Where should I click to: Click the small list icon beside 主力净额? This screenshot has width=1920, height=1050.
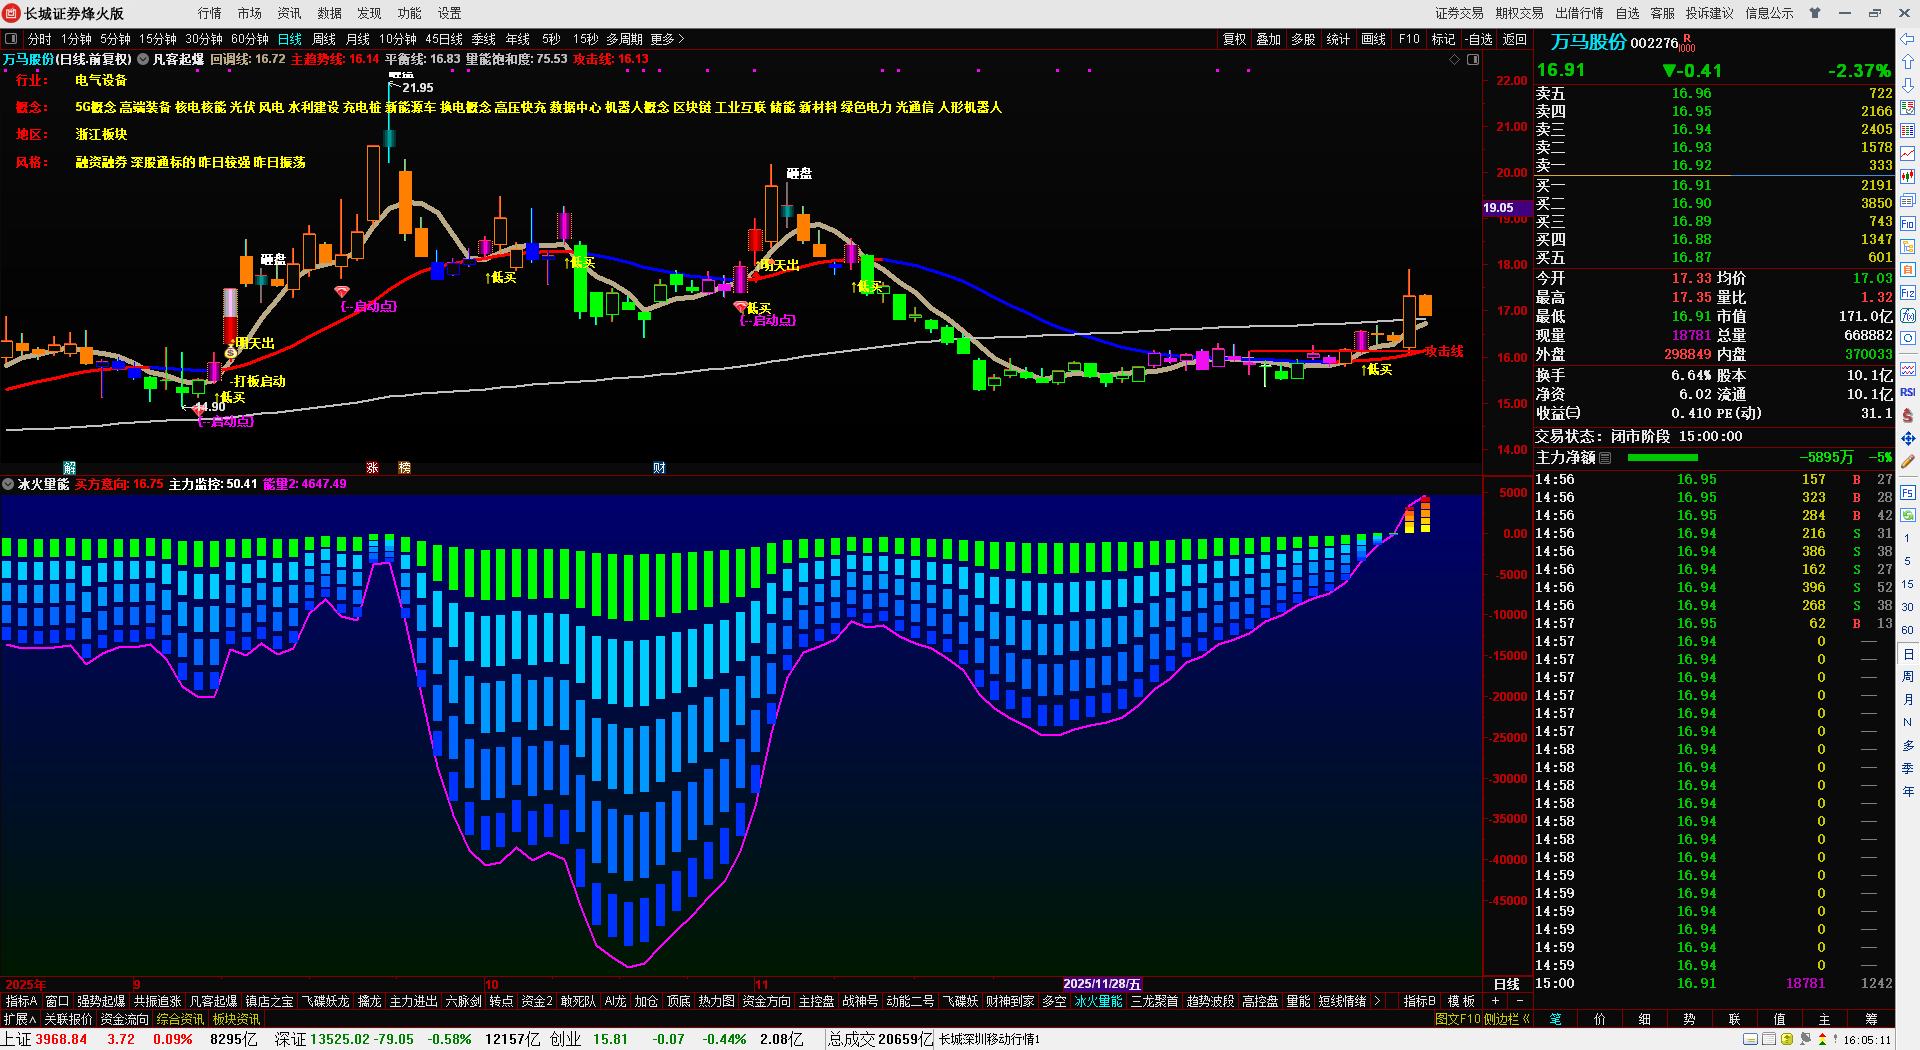(x=1605, y=458)
